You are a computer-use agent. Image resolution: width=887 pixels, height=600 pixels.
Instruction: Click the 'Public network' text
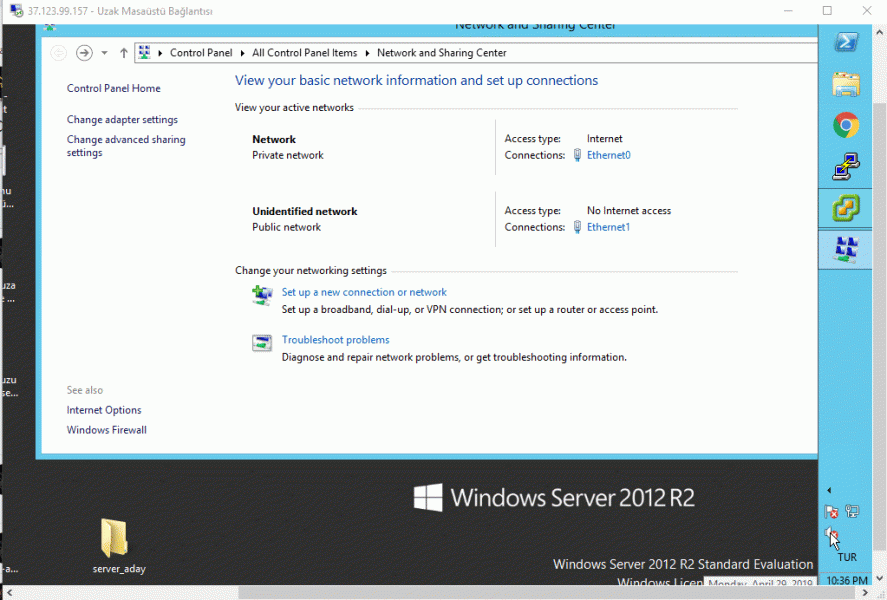pos(286,227)
